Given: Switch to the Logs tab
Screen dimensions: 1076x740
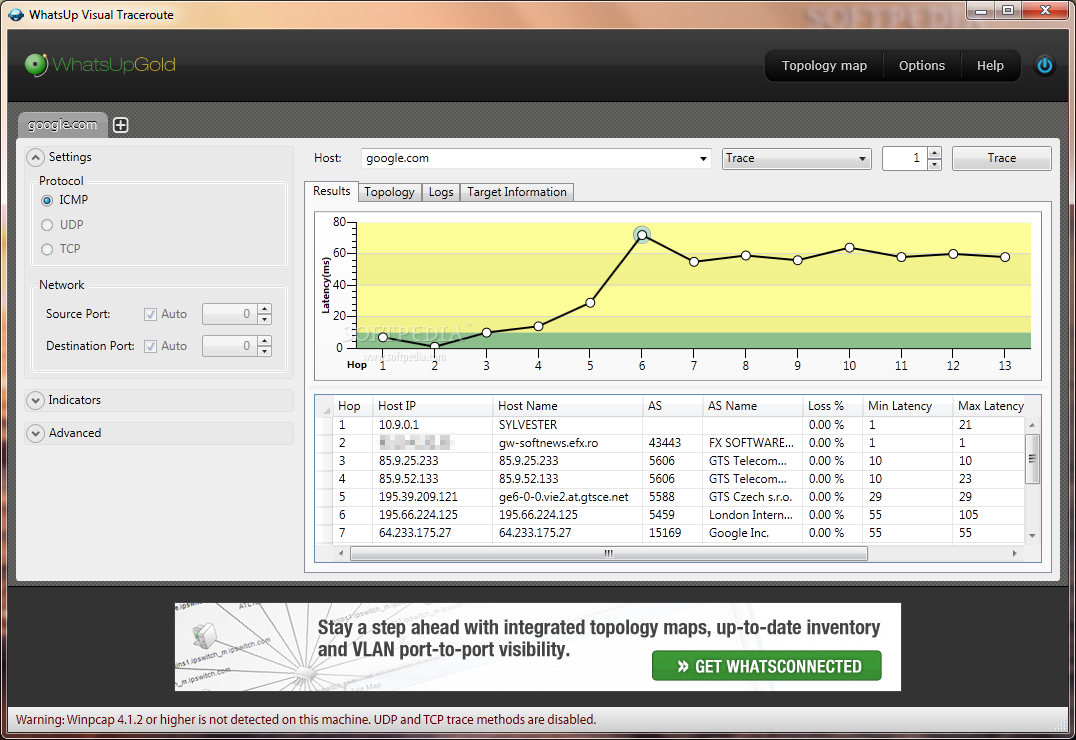Looking at the screenshot, I should 441,192.
